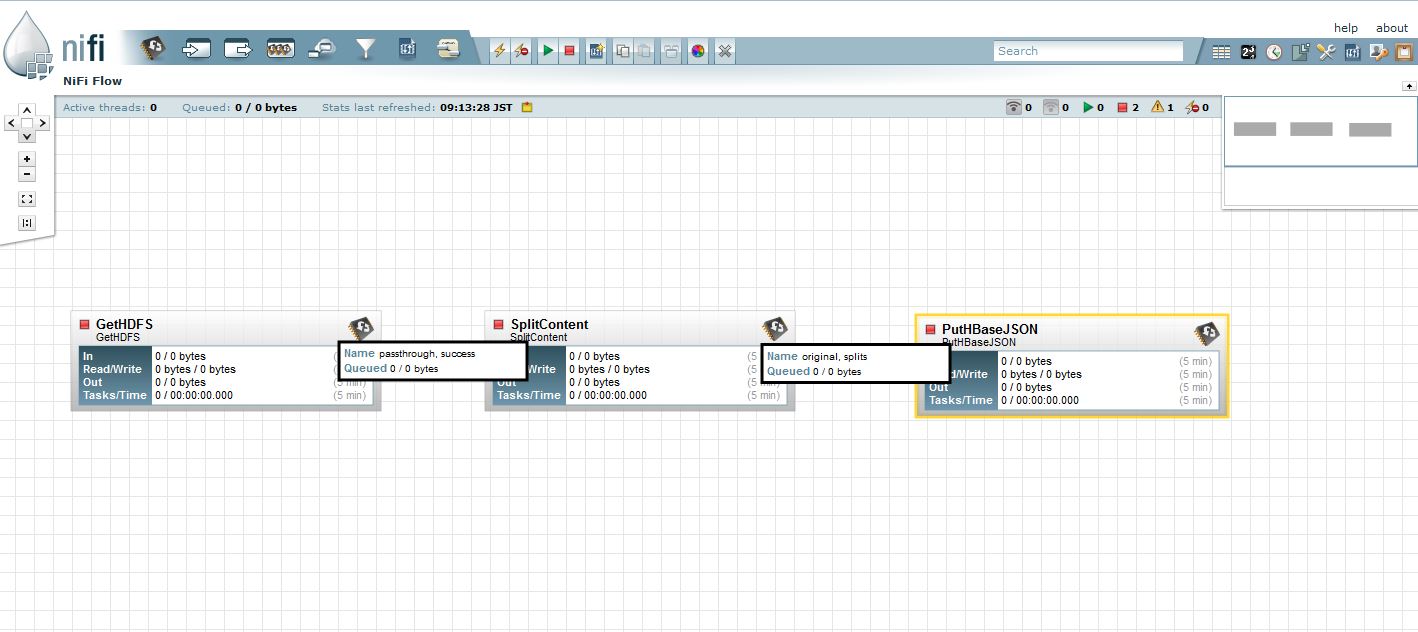Image resolution: width=1418 pixels, height=632 pixels.
Task: Disable the selected processor via crossed lightning icon
Action: [522, 50]
